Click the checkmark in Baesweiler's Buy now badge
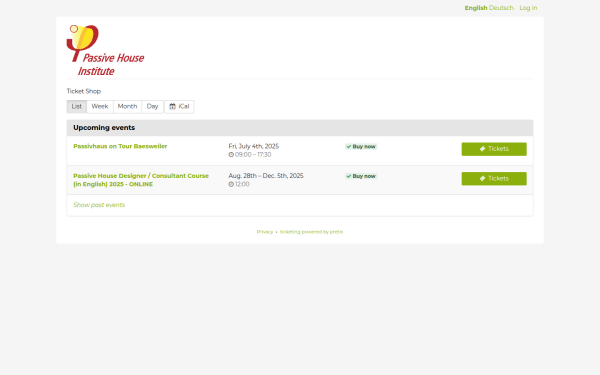Screen dimensions: 600x375 point(349,147)
